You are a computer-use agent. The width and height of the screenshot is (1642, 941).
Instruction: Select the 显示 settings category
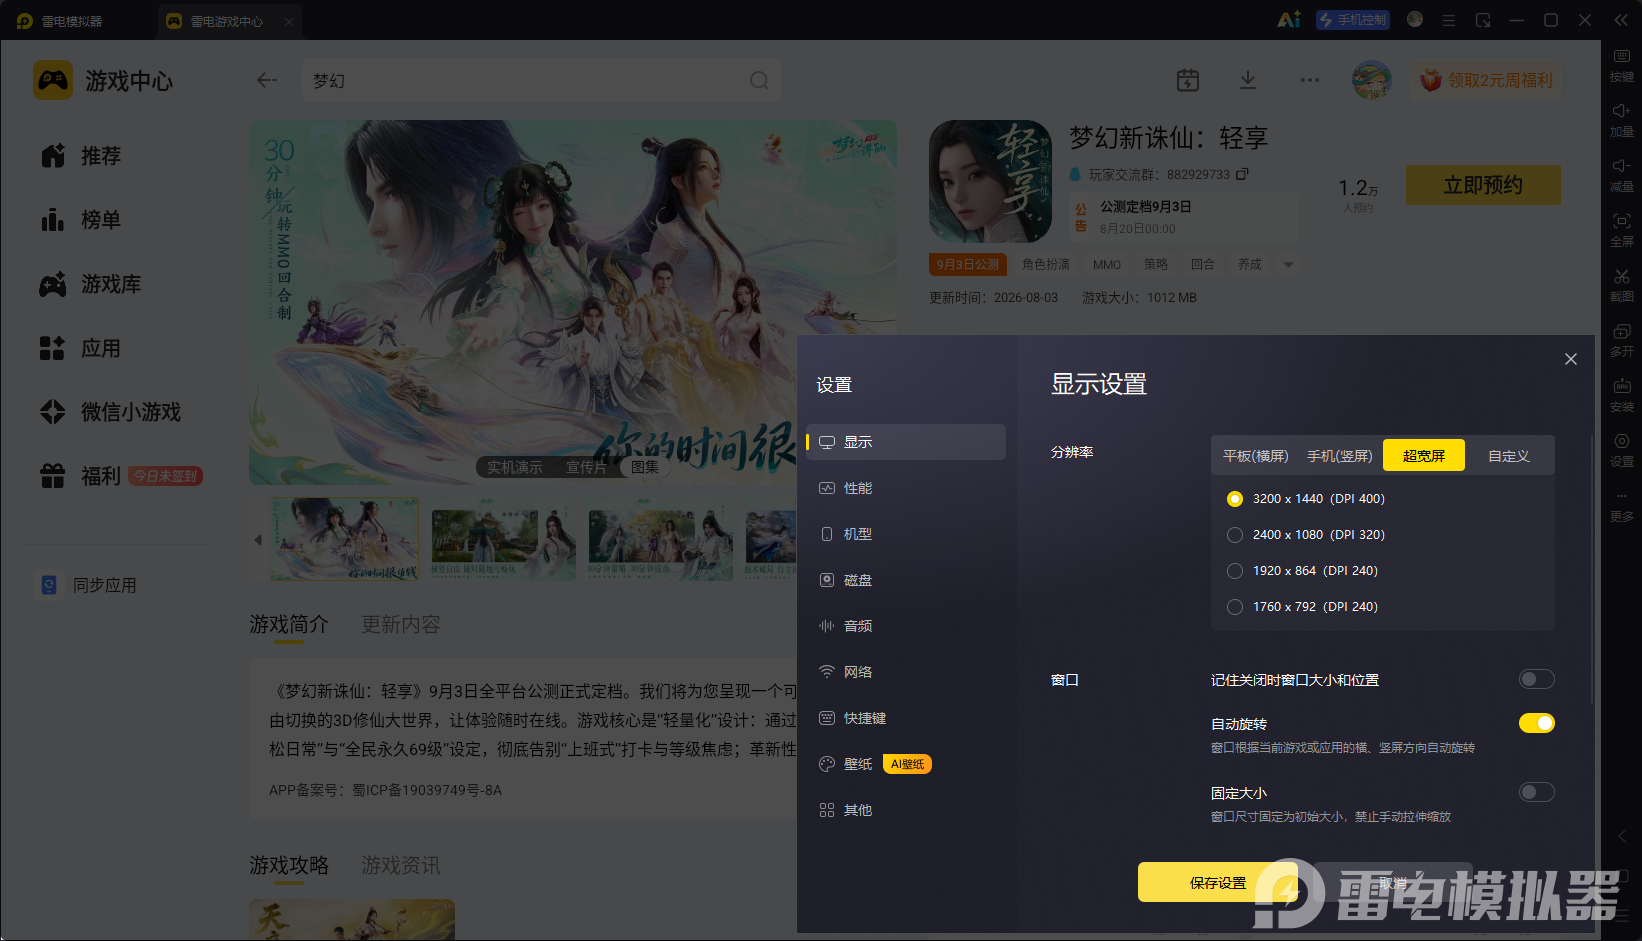[x=906, y=442]
